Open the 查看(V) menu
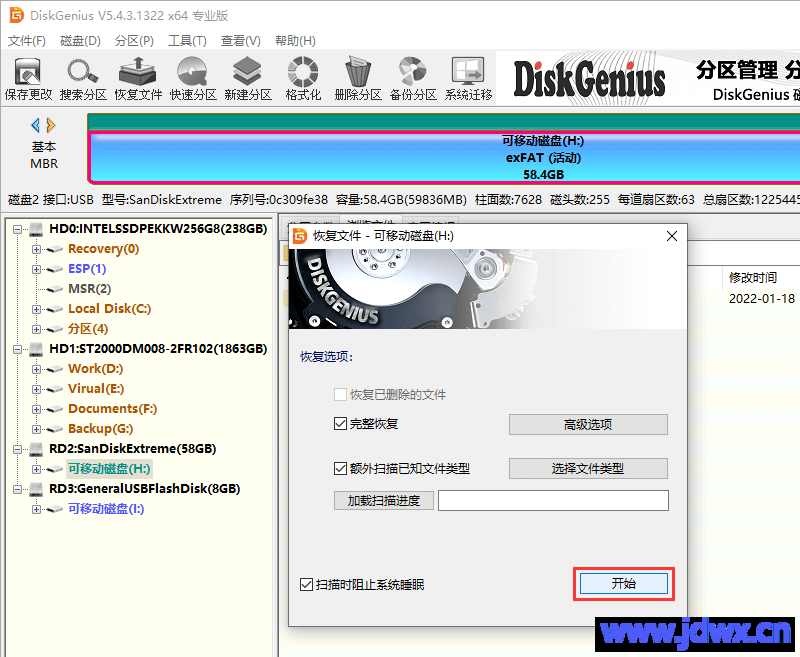Image resolution: width=800 pixels, height=657 pixels. pyautogui.click(x=241, y=41)
